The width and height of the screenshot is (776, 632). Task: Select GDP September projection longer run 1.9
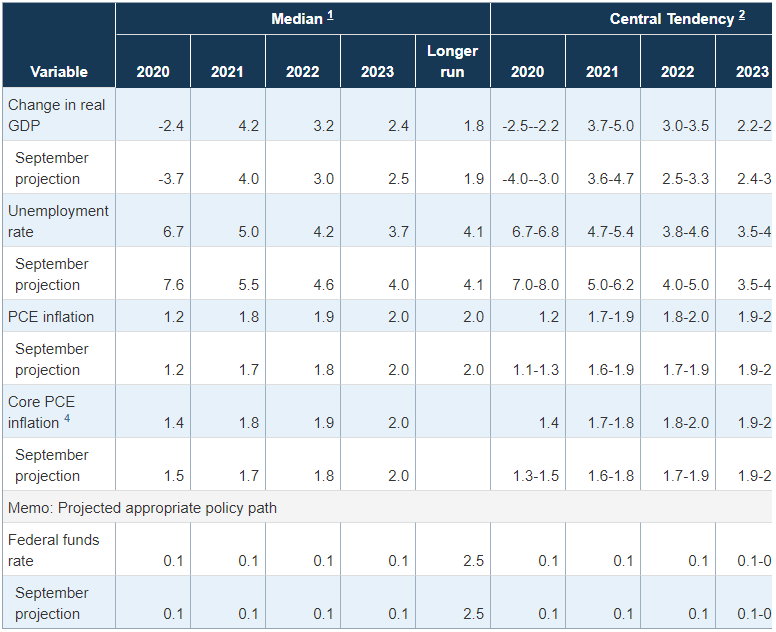pyautogui.click(x=474, y=179)
